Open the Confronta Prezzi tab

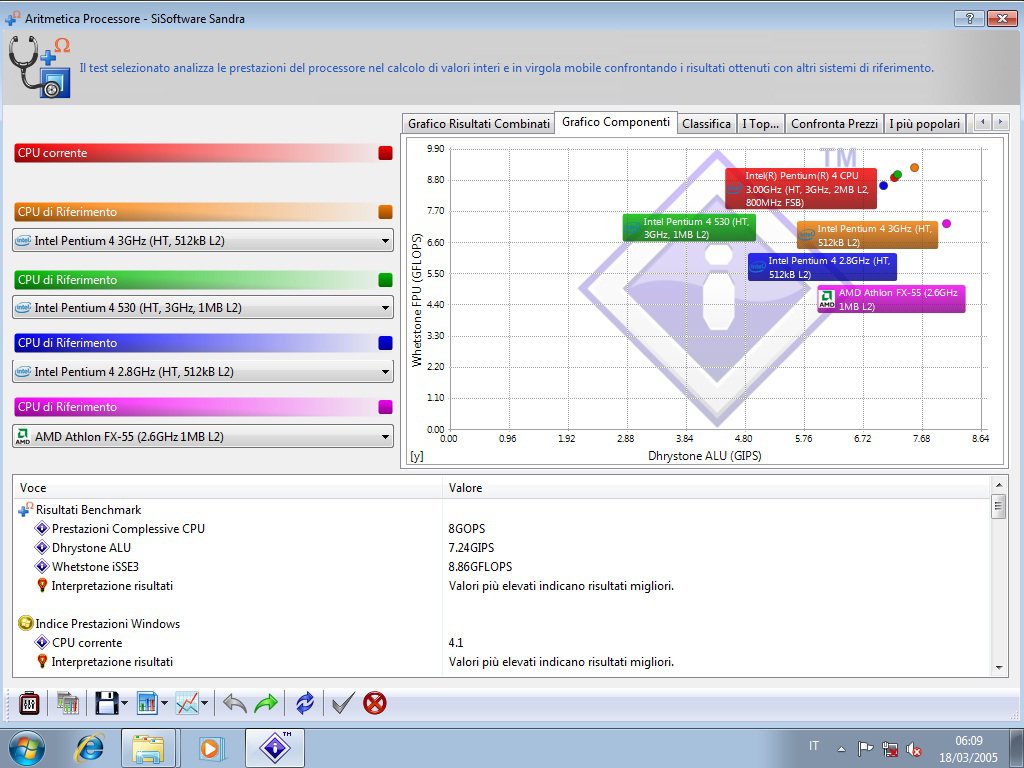(x=834, y=124)
